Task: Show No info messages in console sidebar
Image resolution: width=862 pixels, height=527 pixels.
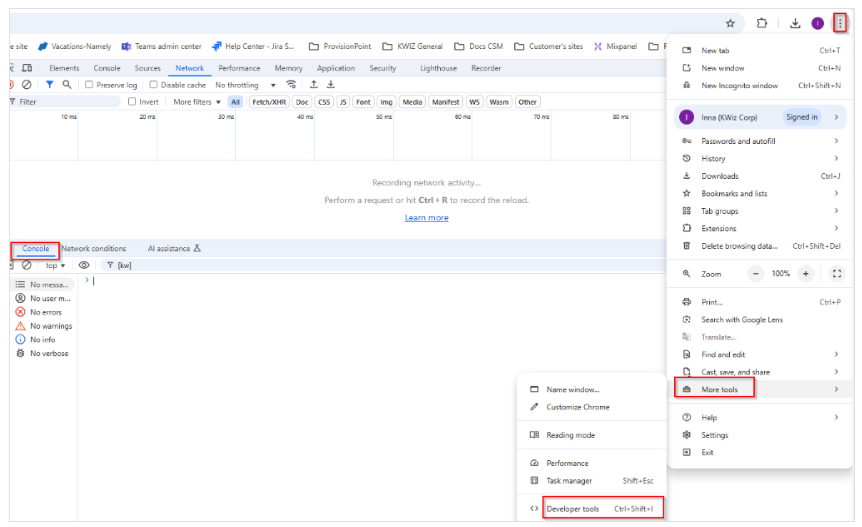Action: pyautogui.click(x=36, y=340)
